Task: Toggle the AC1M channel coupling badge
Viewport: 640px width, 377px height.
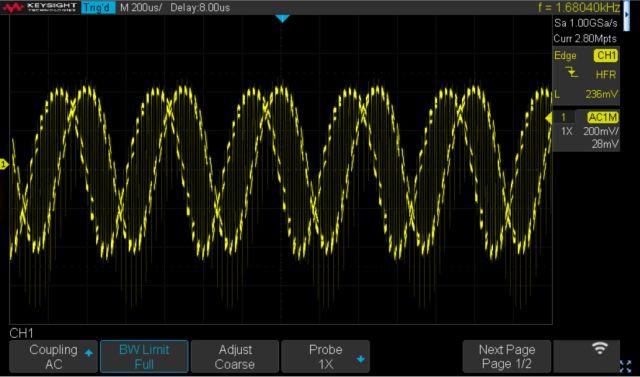Action: tap(603, 118)
